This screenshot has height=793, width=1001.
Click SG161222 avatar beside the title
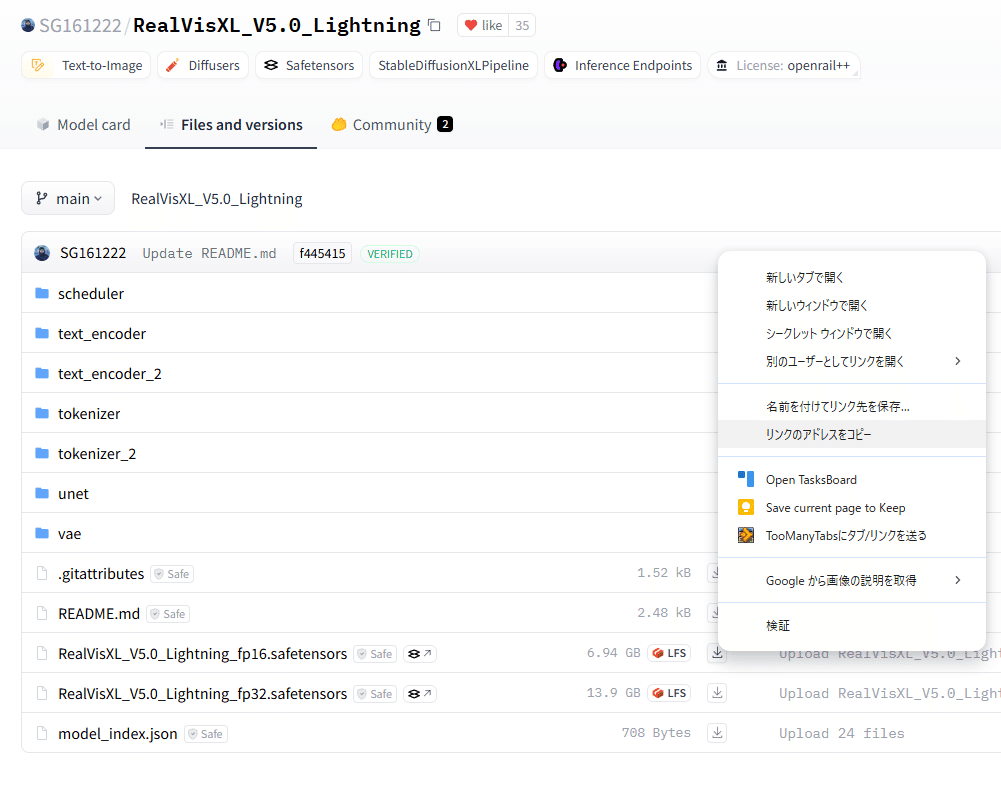[28, 25]
